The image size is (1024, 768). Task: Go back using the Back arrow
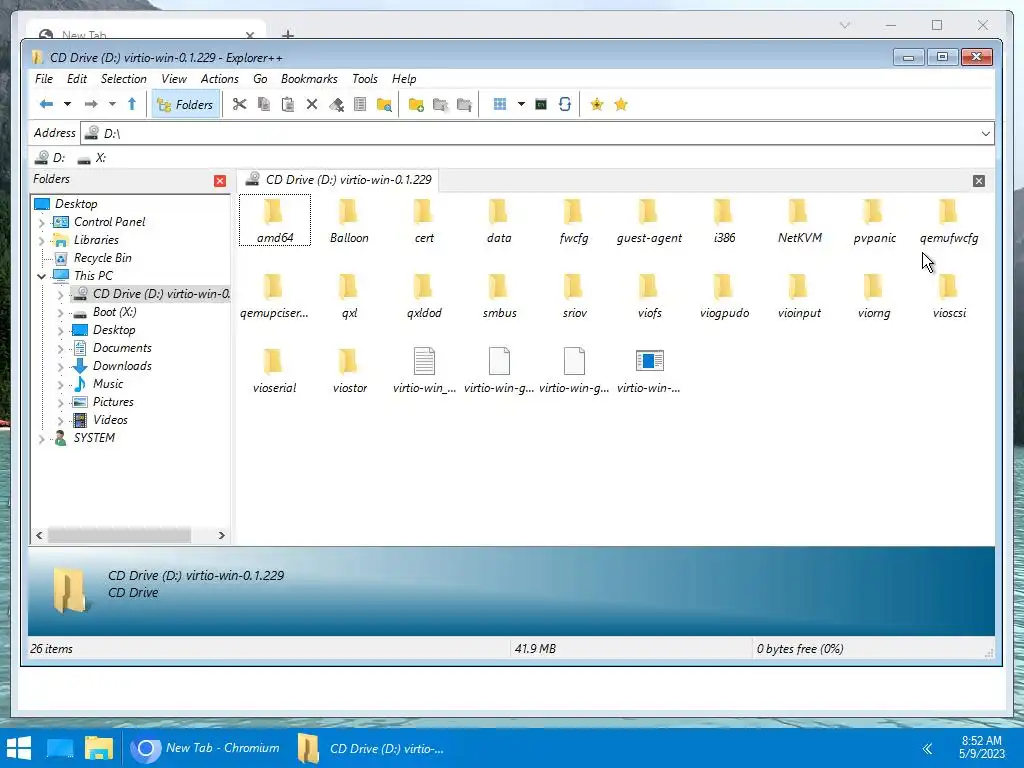point(46,104)
